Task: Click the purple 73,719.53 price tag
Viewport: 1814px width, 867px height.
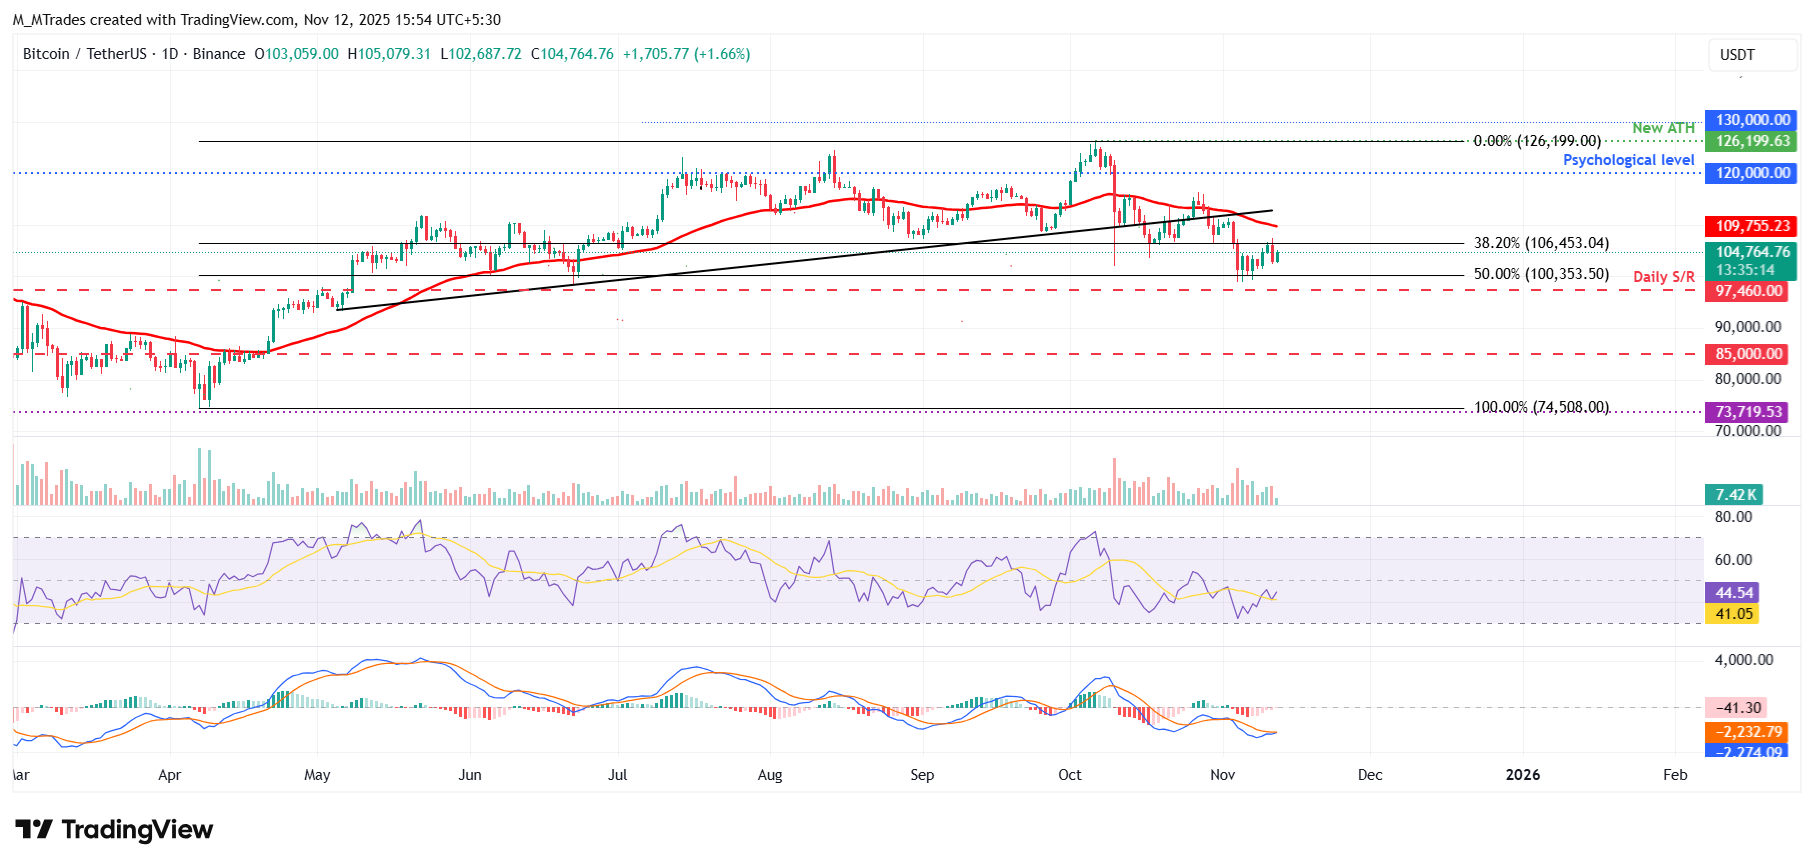Action: pos(1748,412)
